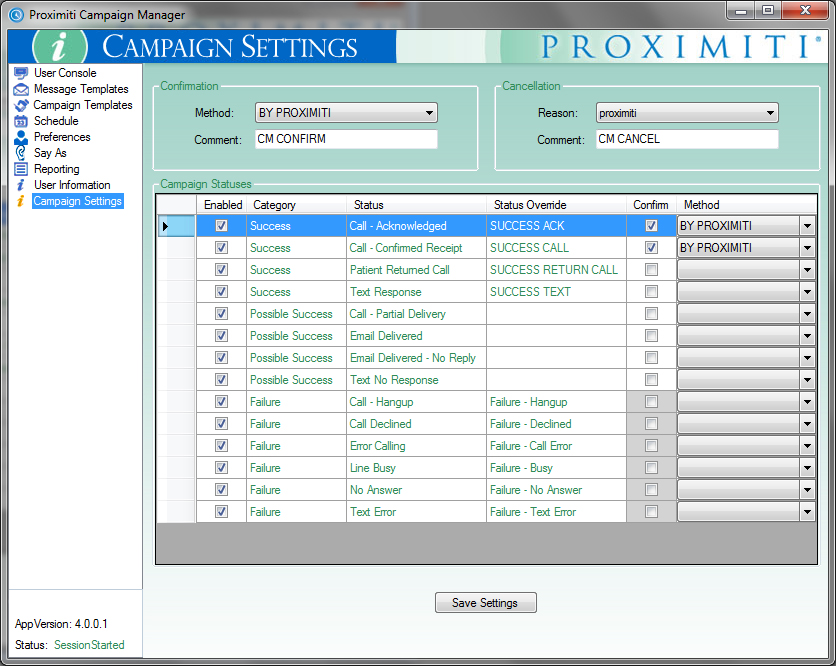This screenshot has height=666, width=836.
Task: Click the Text No Response status cell
Action: point(416,380)
